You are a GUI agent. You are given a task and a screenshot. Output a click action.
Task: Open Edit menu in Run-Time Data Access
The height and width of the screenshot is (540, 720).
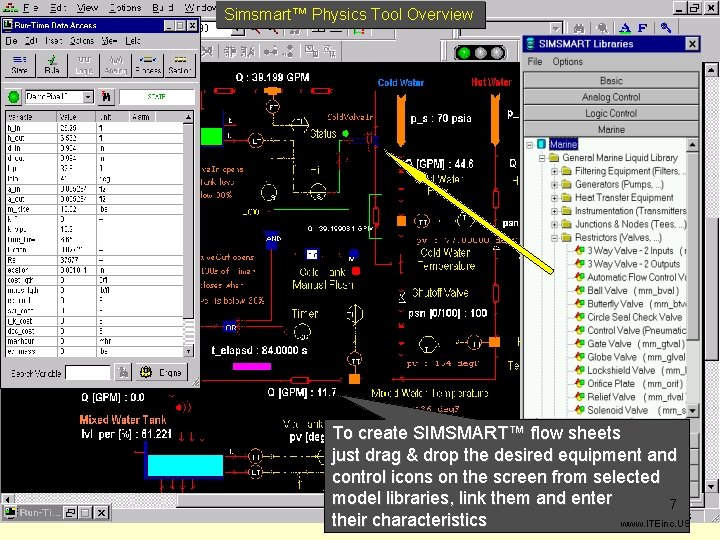click(x=31, y=41)
